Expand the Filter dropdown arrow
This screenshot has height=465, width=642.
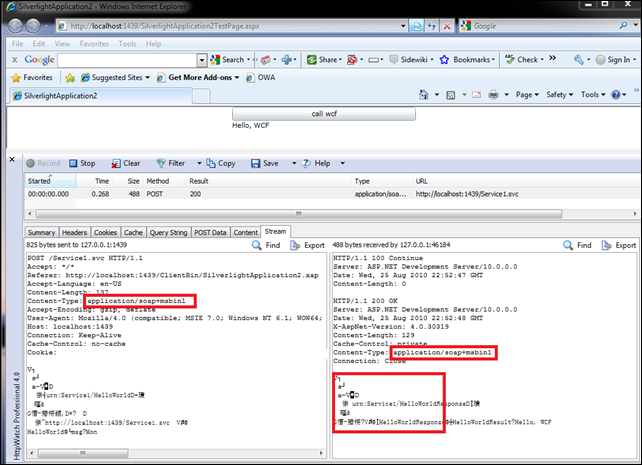point(199,163)
